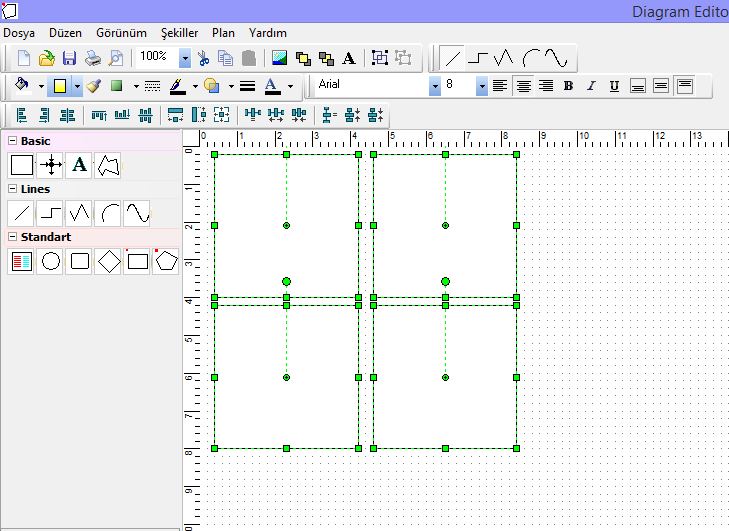The height and width of the screenshot is (531, 729).
Task: Open the line thickness icon
Action: pyautogui.click(x=247, y=86)
